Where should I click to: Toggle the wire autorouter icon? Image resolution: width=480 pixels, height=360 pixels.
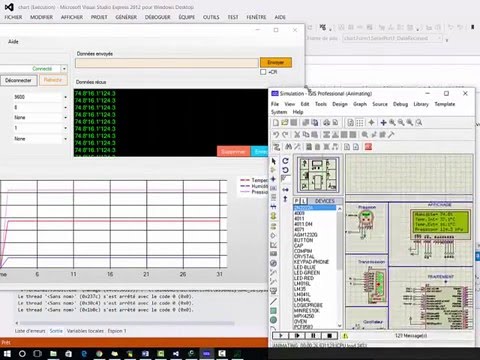(276, 147)
